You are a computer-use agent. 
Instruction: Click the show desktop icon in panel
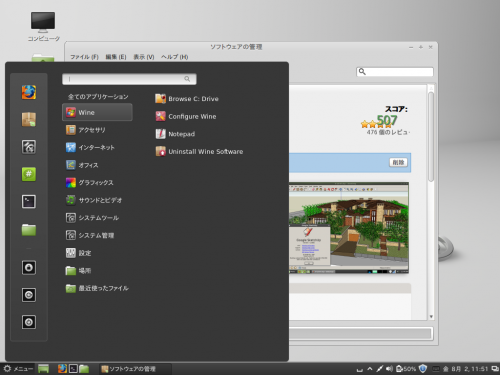[x=44, y=369]
